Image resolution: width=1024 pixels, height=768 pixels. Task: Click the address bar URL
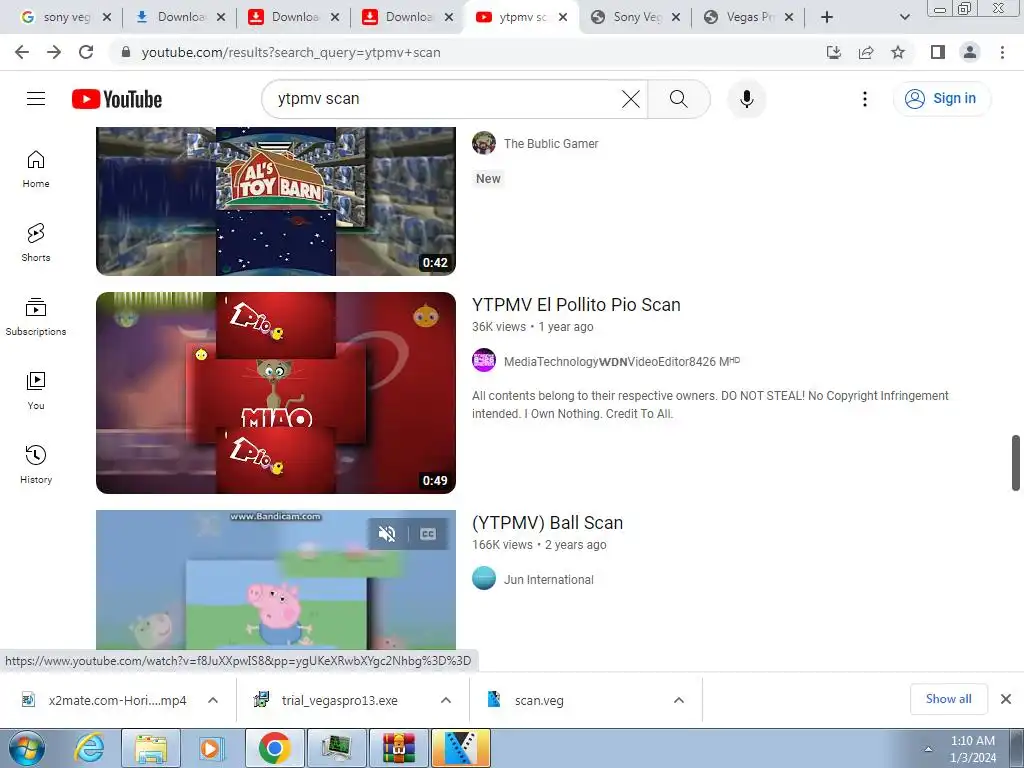(291, 52)
